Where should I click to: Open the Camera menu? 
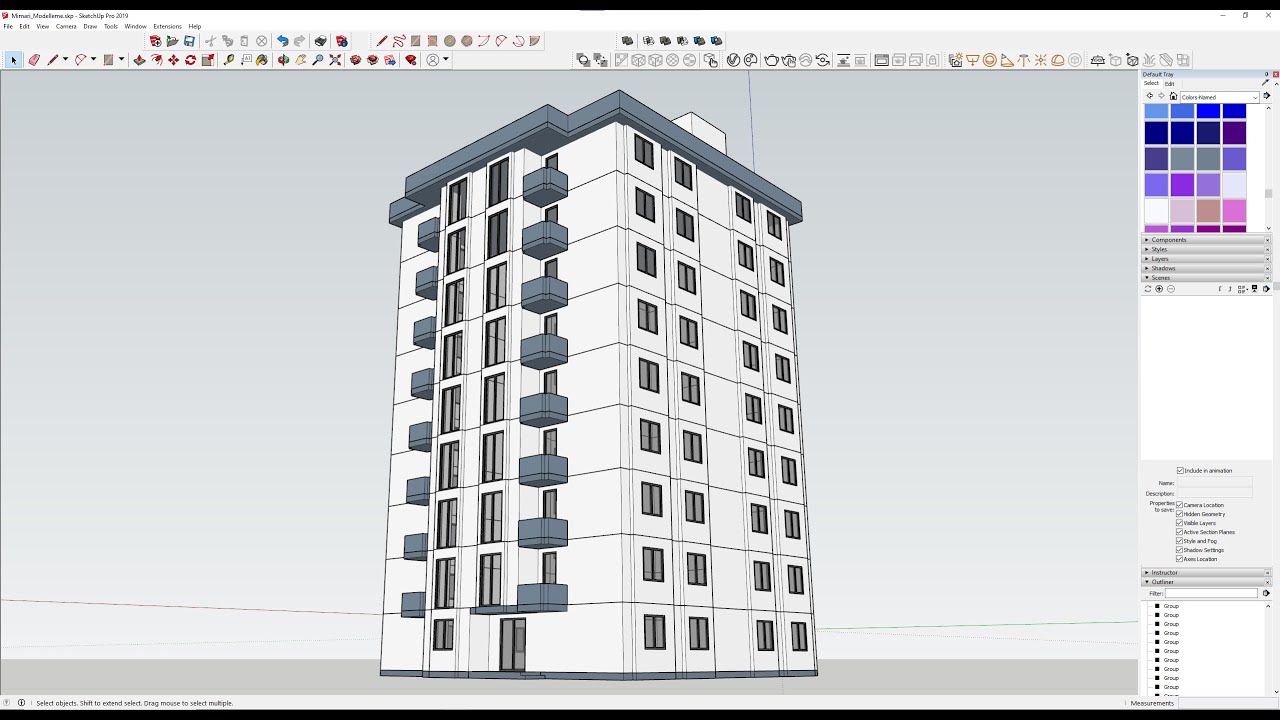66,26
